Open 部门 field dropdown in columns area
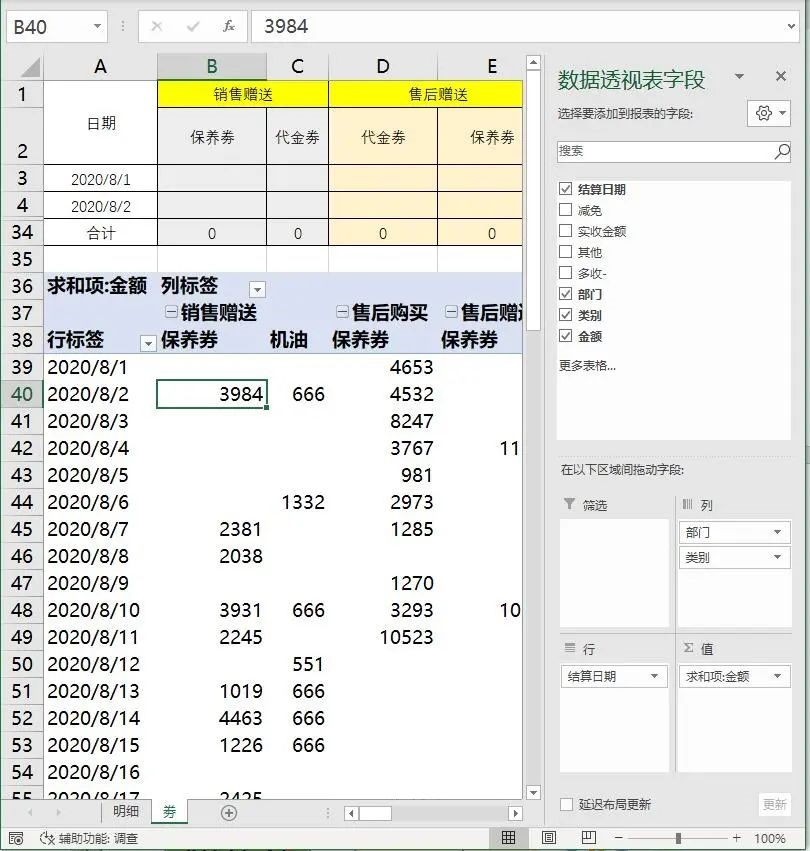The height and width of the screenshot is (851, 810). [777, 532]
